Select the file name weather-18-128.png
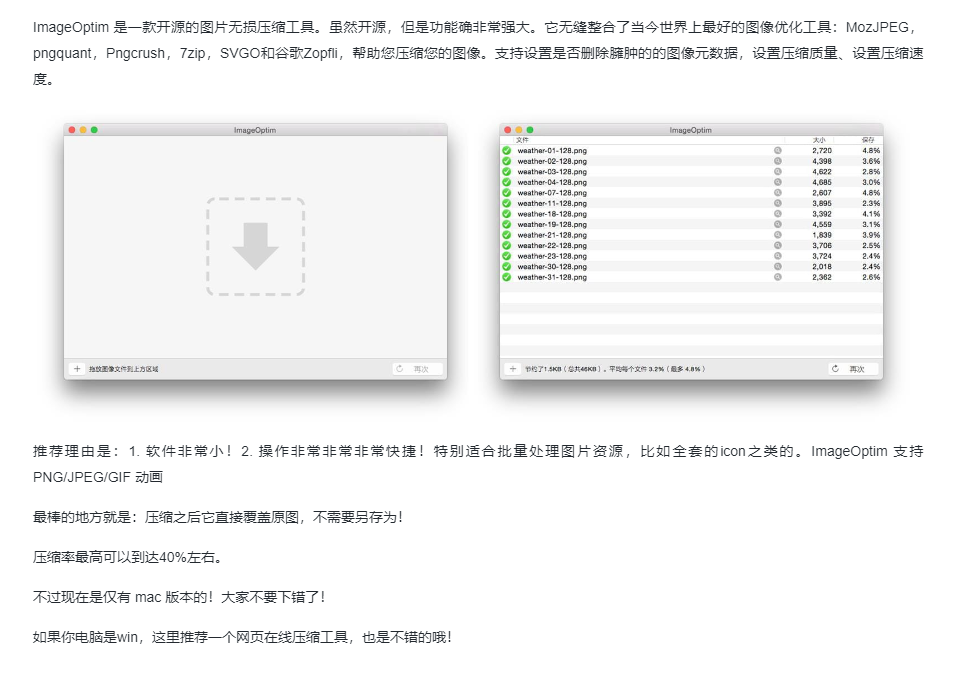Viewport: 969px width, 673px height. tap(552, 214)
